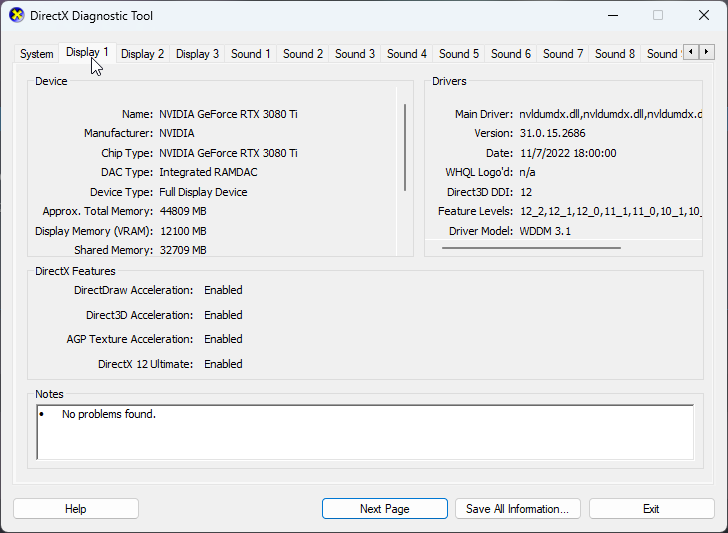The width and height of the screenshot is (728, 533).
Task: Click the Next Page button
Action: (384, 509)
